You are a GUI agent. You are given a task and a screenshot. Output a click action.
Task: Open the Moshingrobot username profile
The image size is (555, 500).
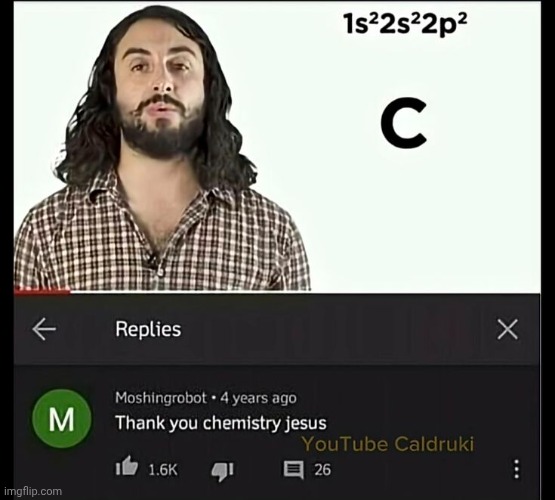click(x=161, y=398)
